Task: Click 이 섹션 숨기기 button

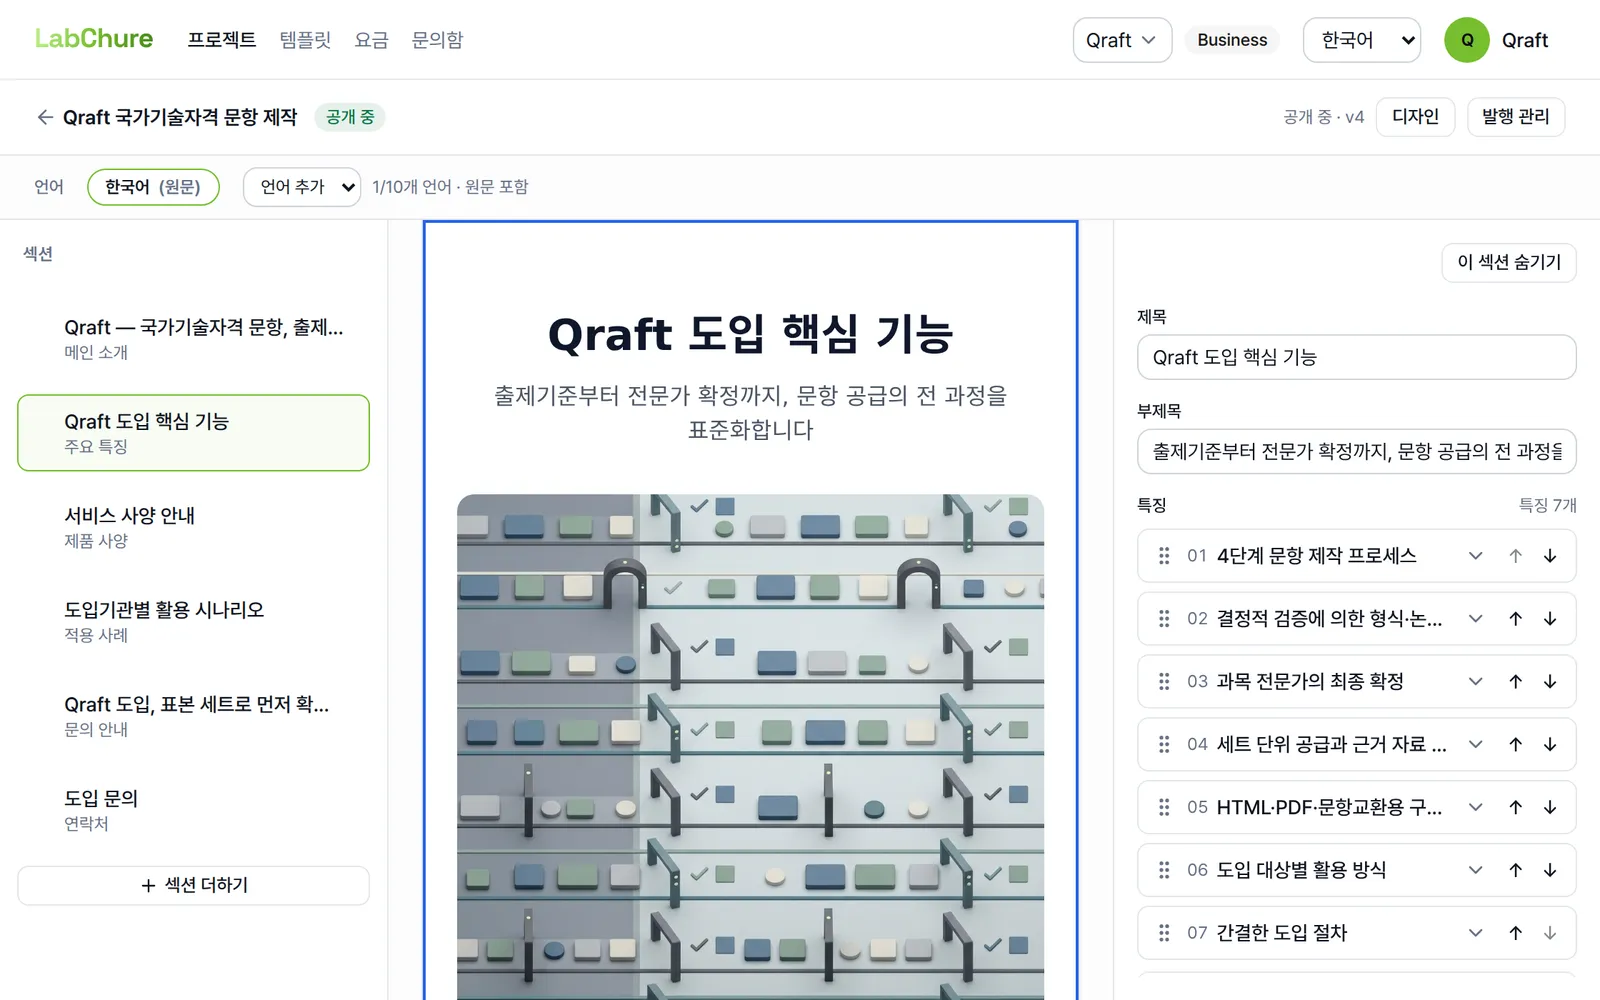Action: point(1509,262)
